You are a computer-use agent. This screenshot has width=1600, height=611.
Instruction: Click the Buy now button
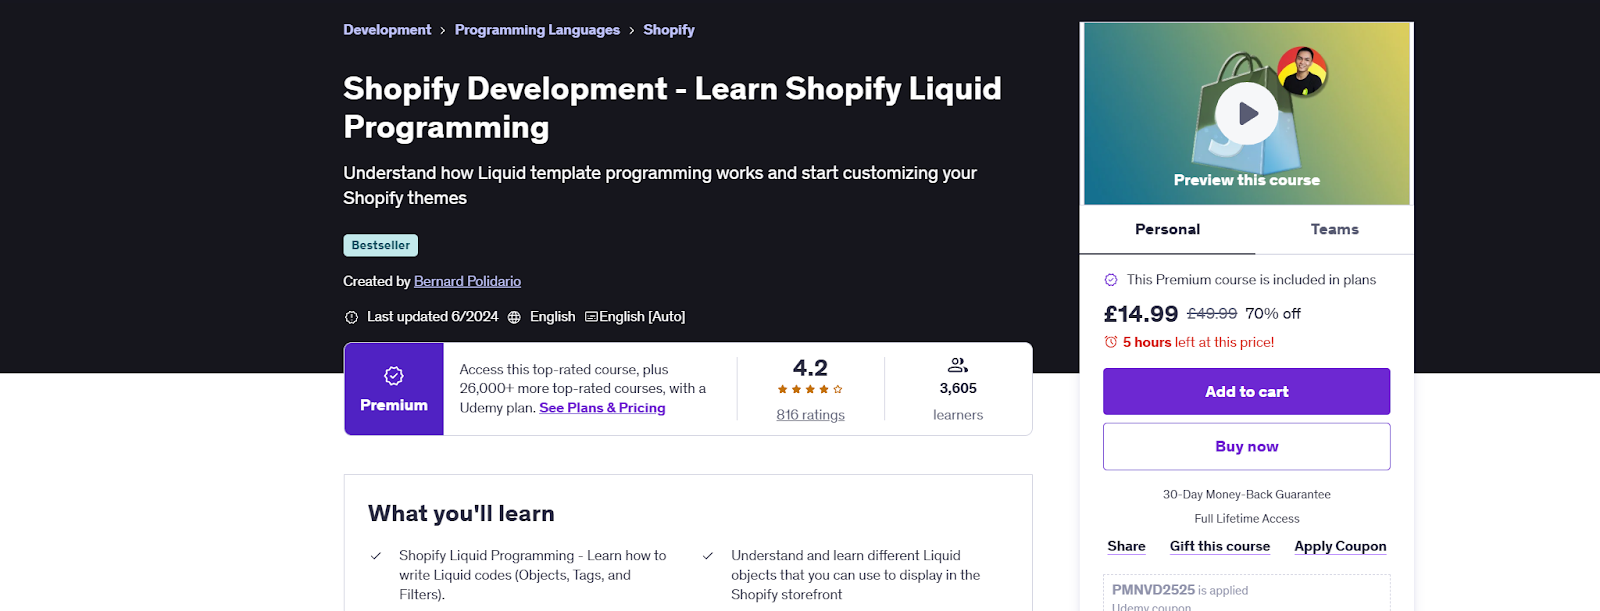point(1246,446)
